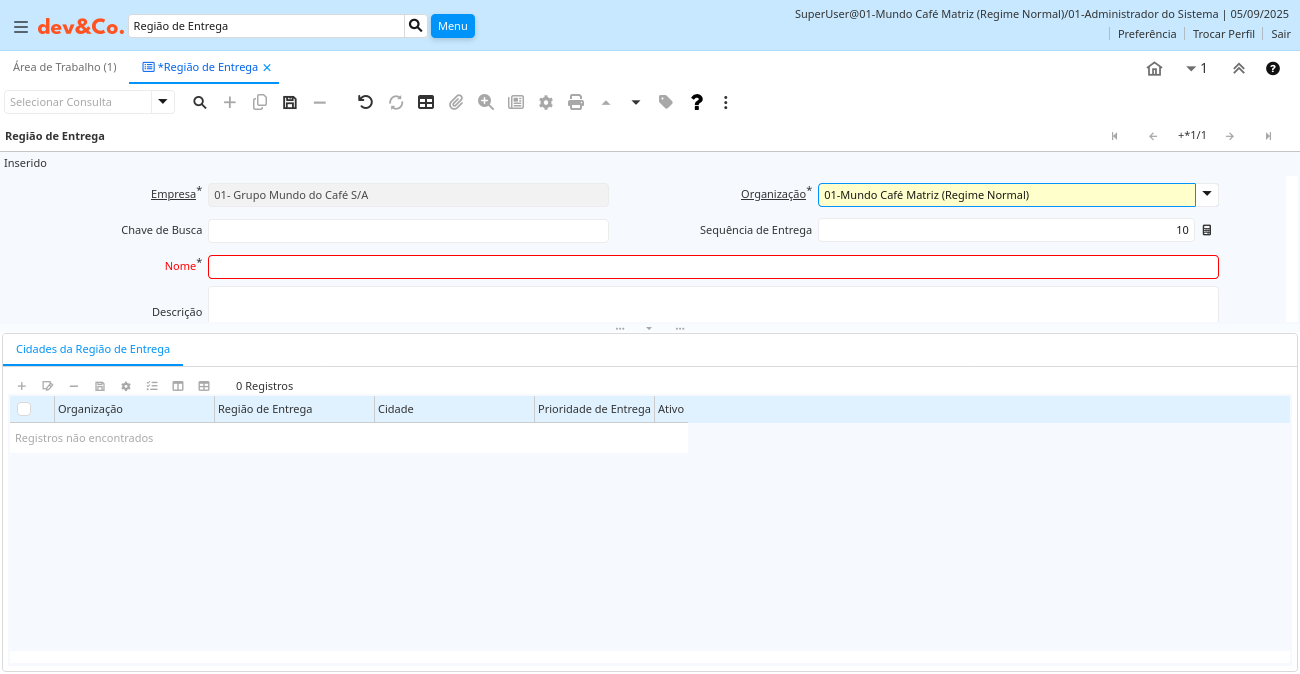Open Help via the question mark icon
The height and width of the screenshot is (674, 1300).
tap(697, 102)
